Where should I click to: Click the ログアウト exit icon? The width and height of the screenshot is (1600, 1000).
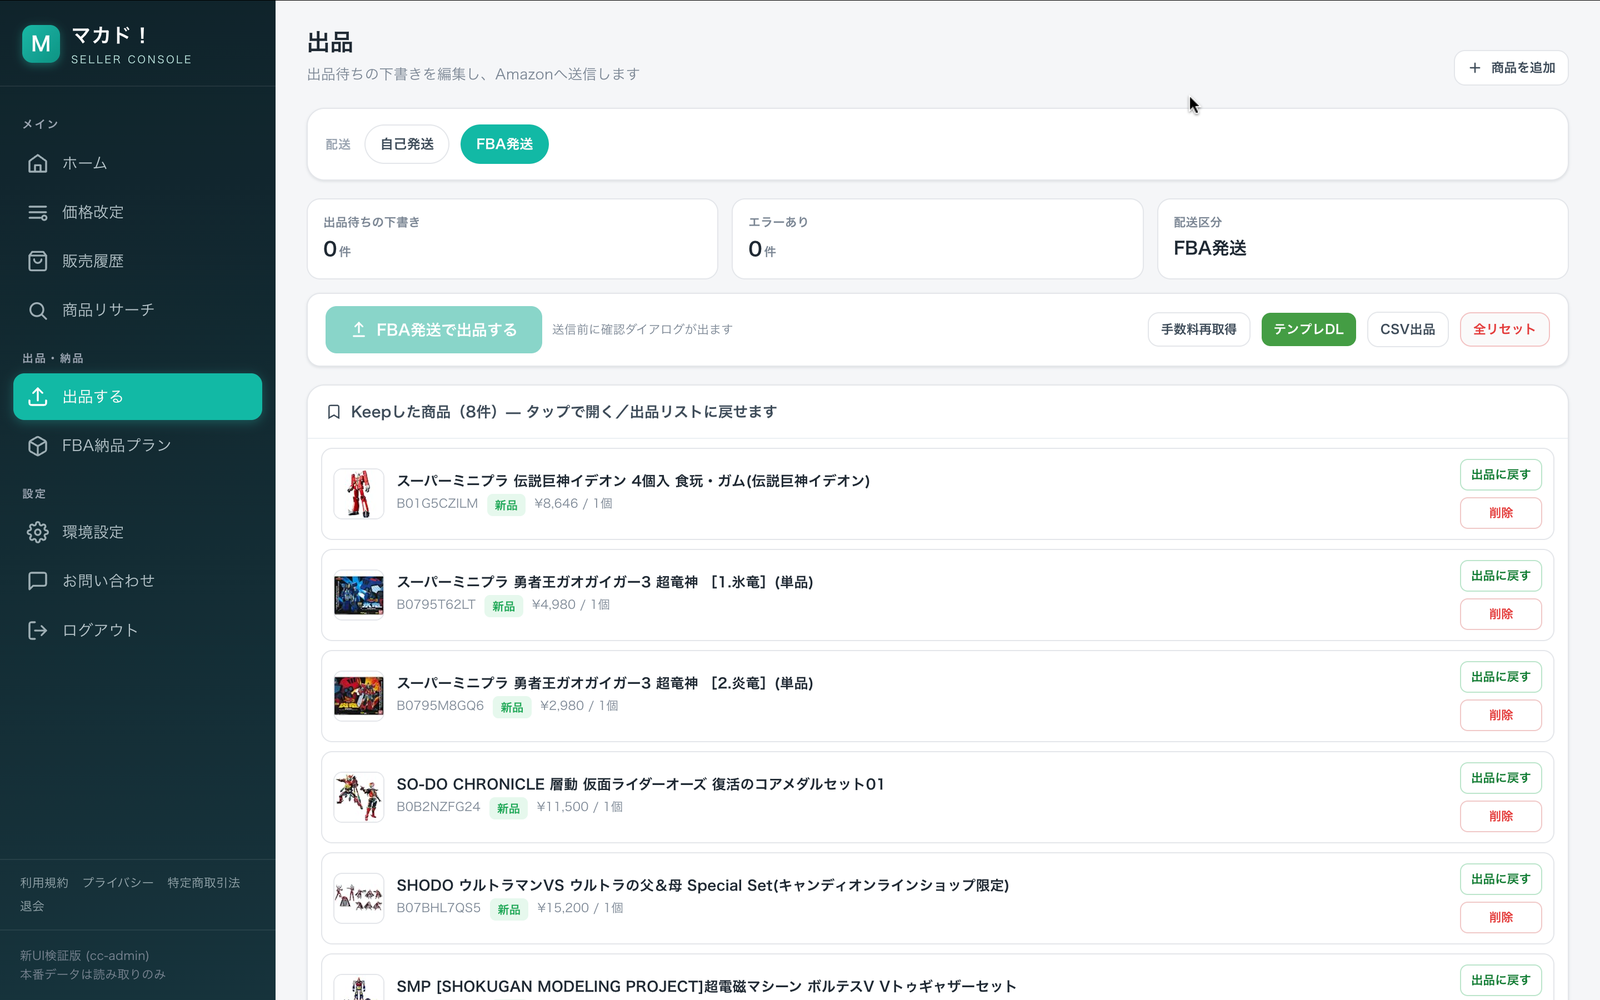point(38,630)
